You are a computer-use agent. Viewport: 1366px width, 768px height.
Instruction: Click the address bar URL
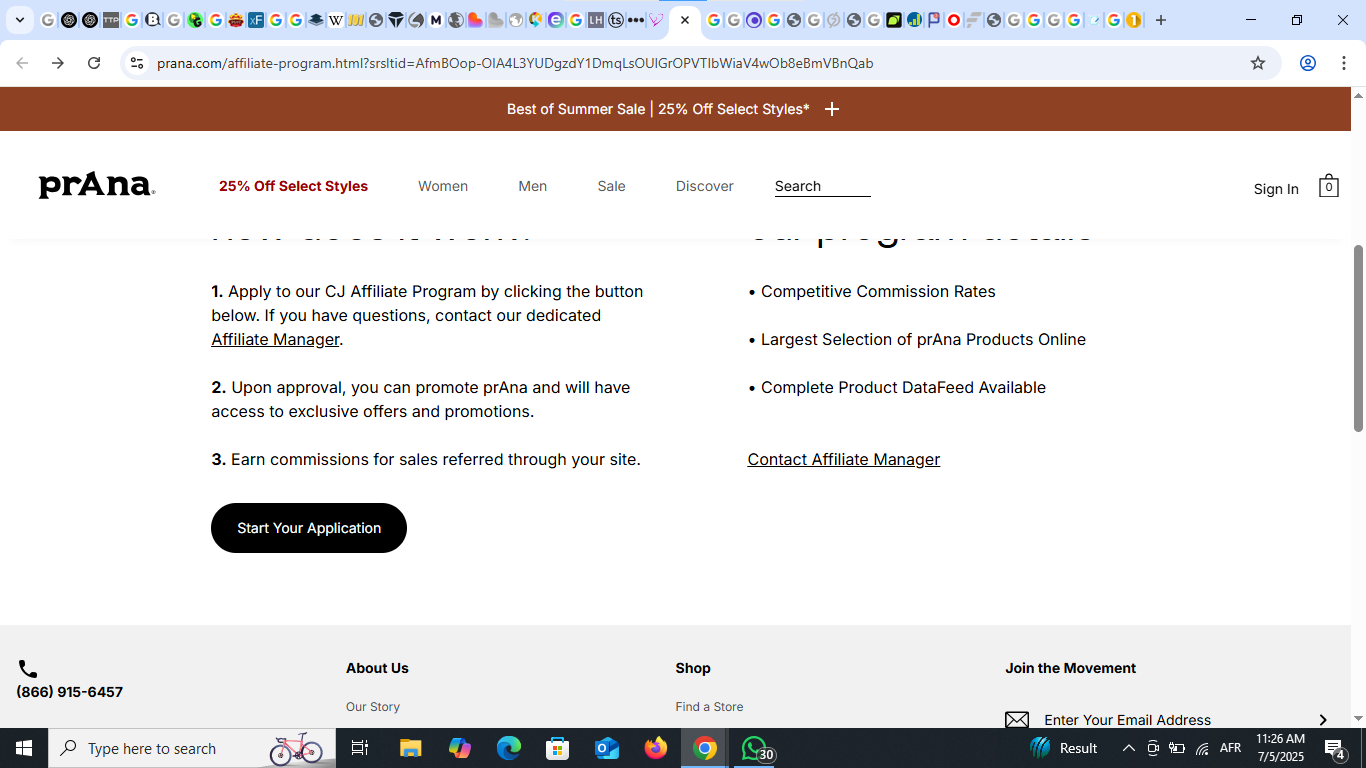pyautogui.click(x=515, y=63)
